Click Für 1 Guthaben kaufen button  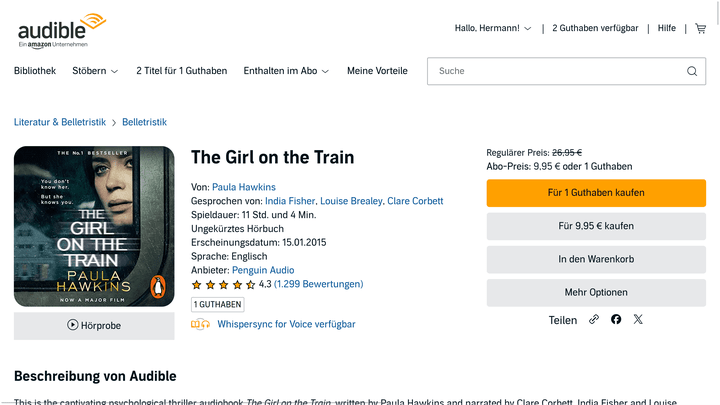[x=596, y=192]
